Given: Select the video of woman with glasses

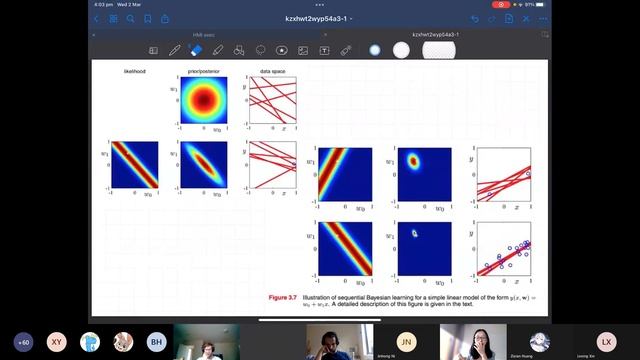Looking at the screenshot, I should click(x=473, y=342).
